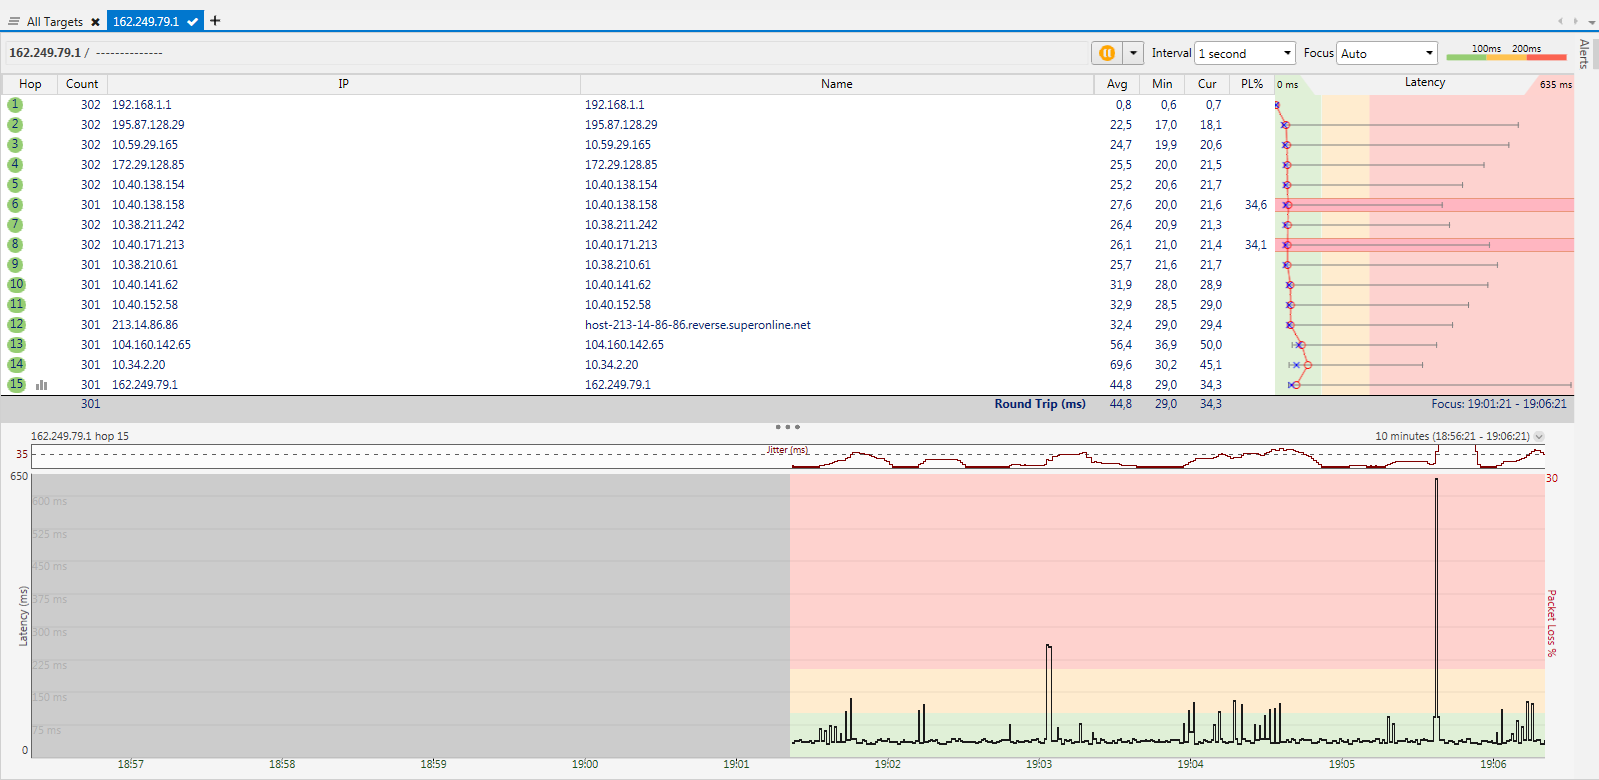Open the dropdown arrow beside the pause button
The width and height of the screenshot is (1599, 780).
tap(1133, 53)
